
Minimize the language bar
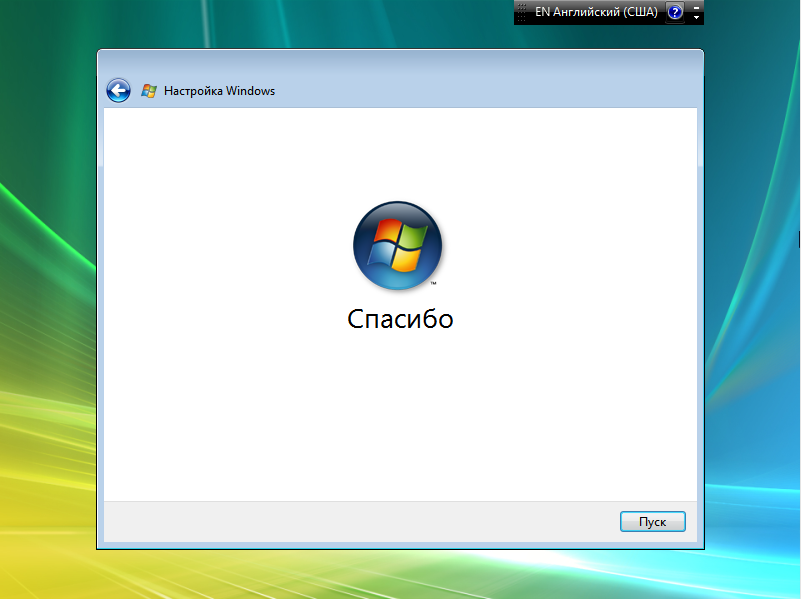[x=697, y=6]
